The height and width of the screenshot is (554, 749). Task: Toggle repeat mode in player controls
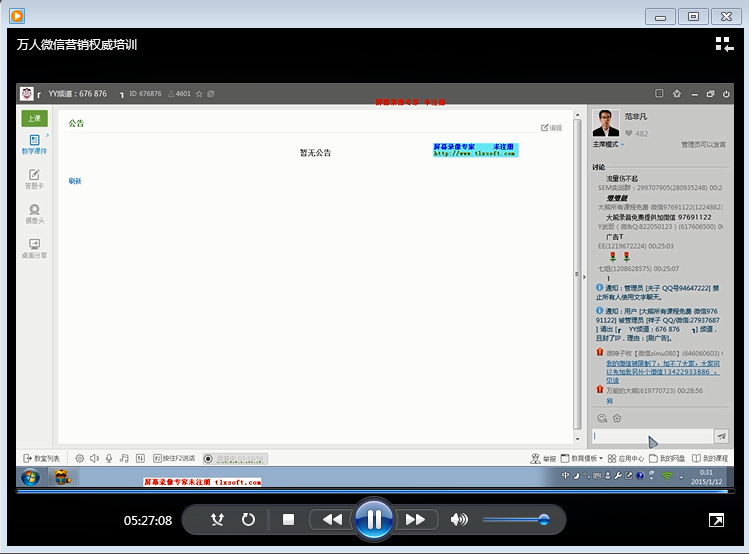point(248,520)
